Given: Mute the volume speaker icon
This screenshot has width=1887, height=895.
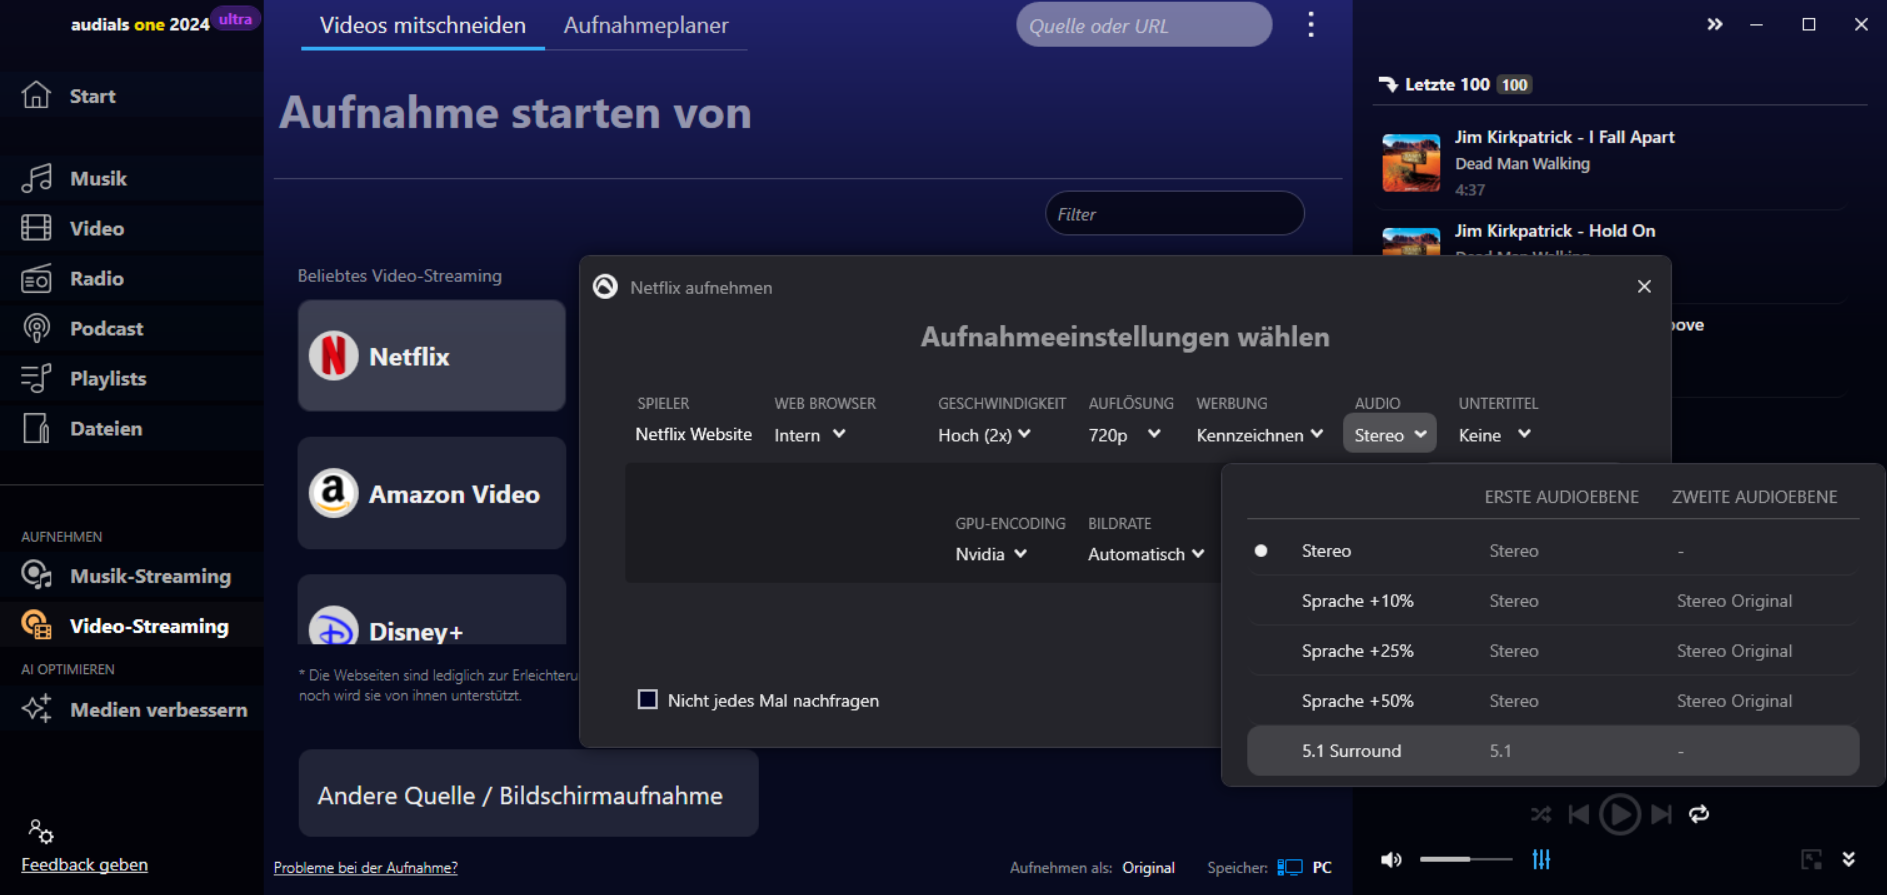Looking at the screenshot, I should pyautogui.click(x=1391, y=860).
